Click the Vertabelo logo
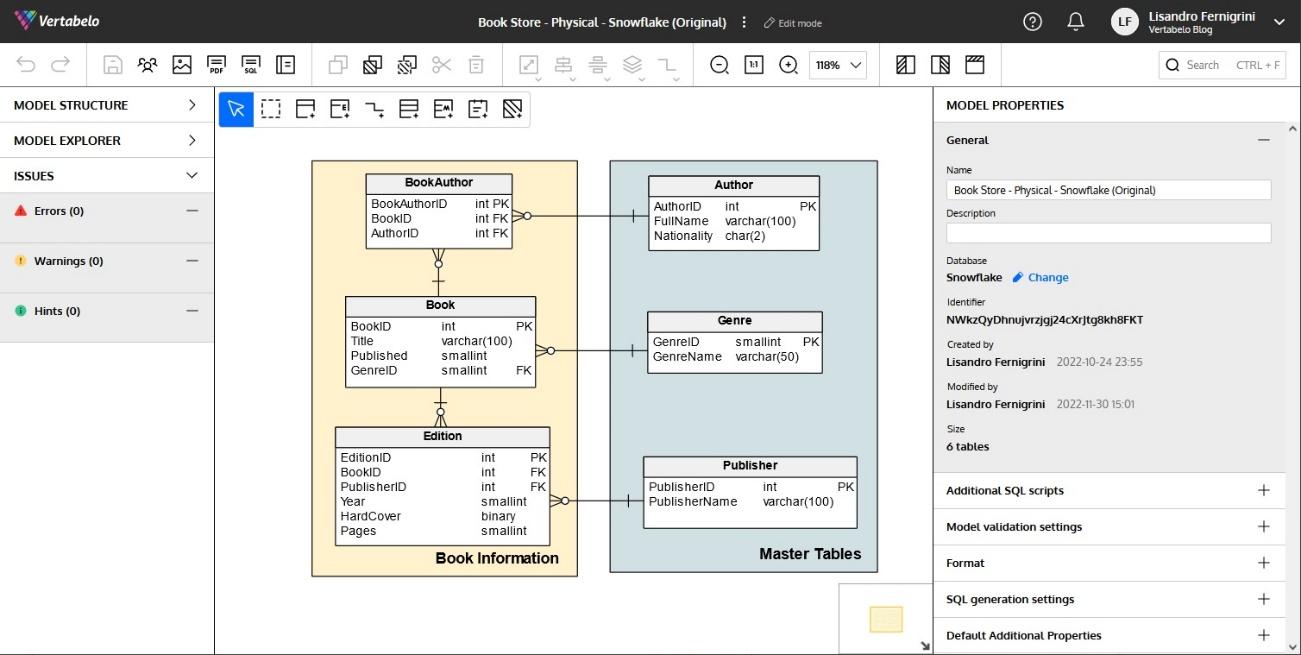 pos(57,20)
